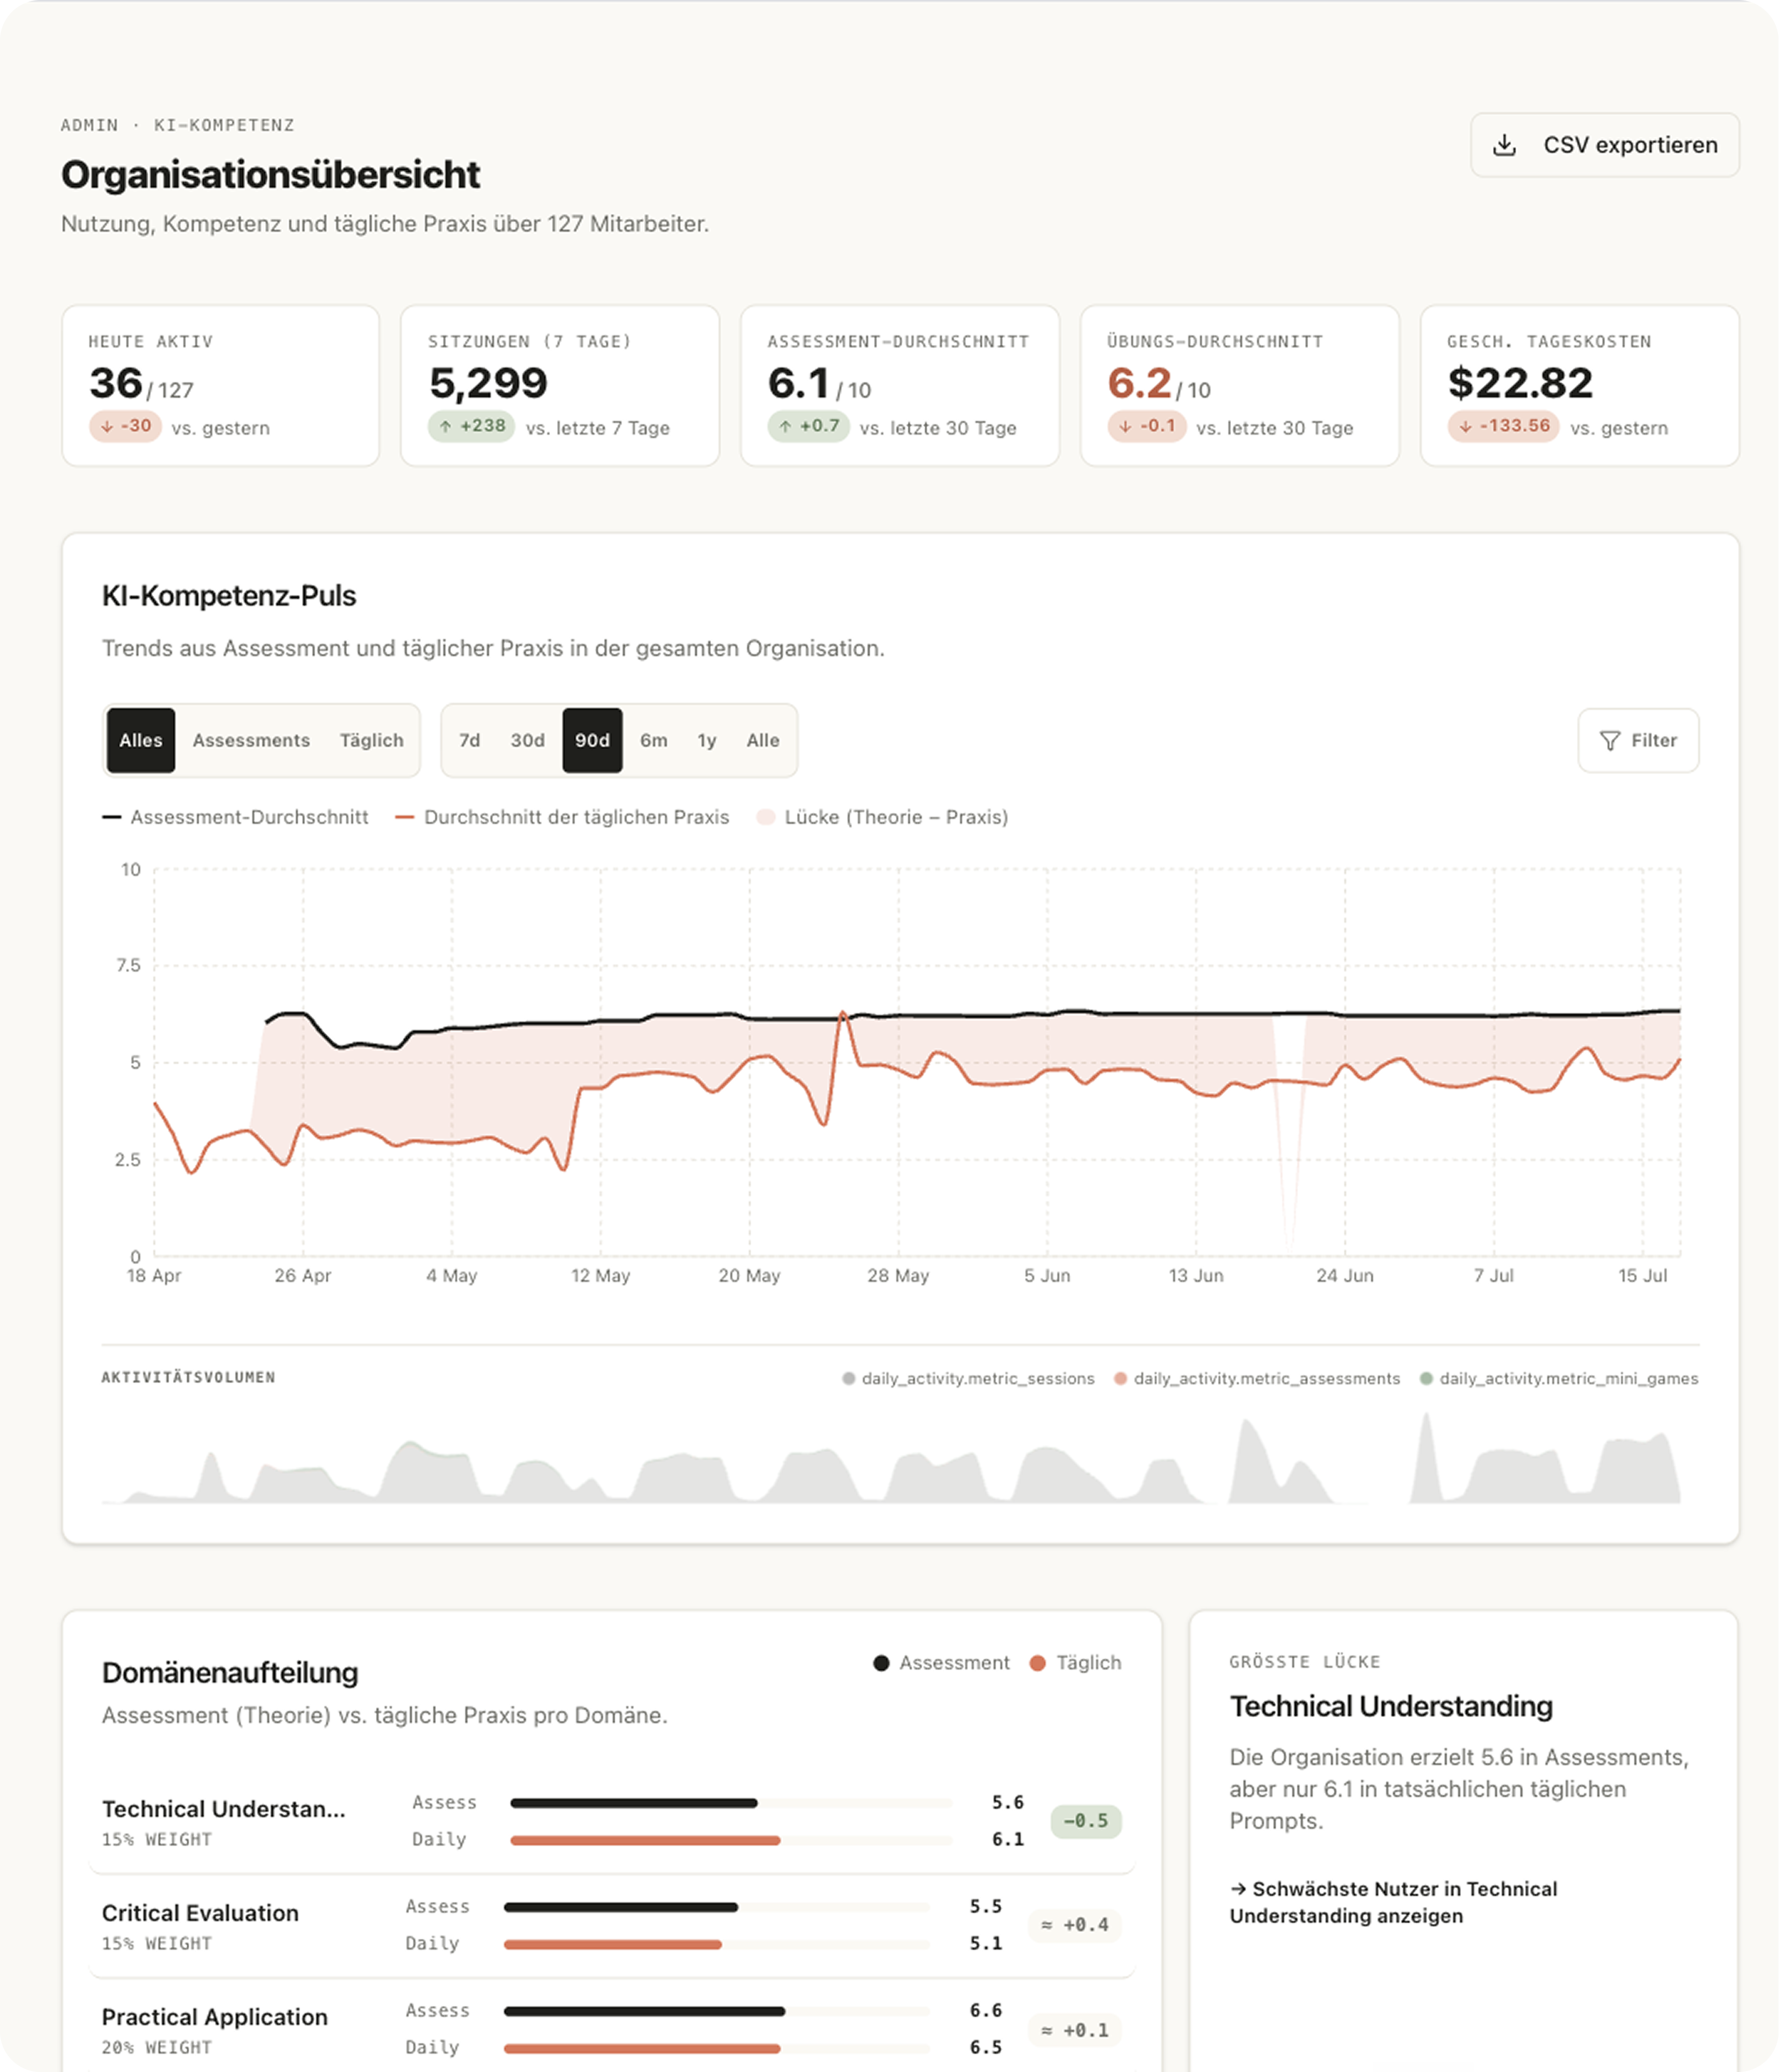Click the pink Lücke color swatch
This screenshot has width=1779, height=2072.
pyautogui.click(x=766, y=817)
